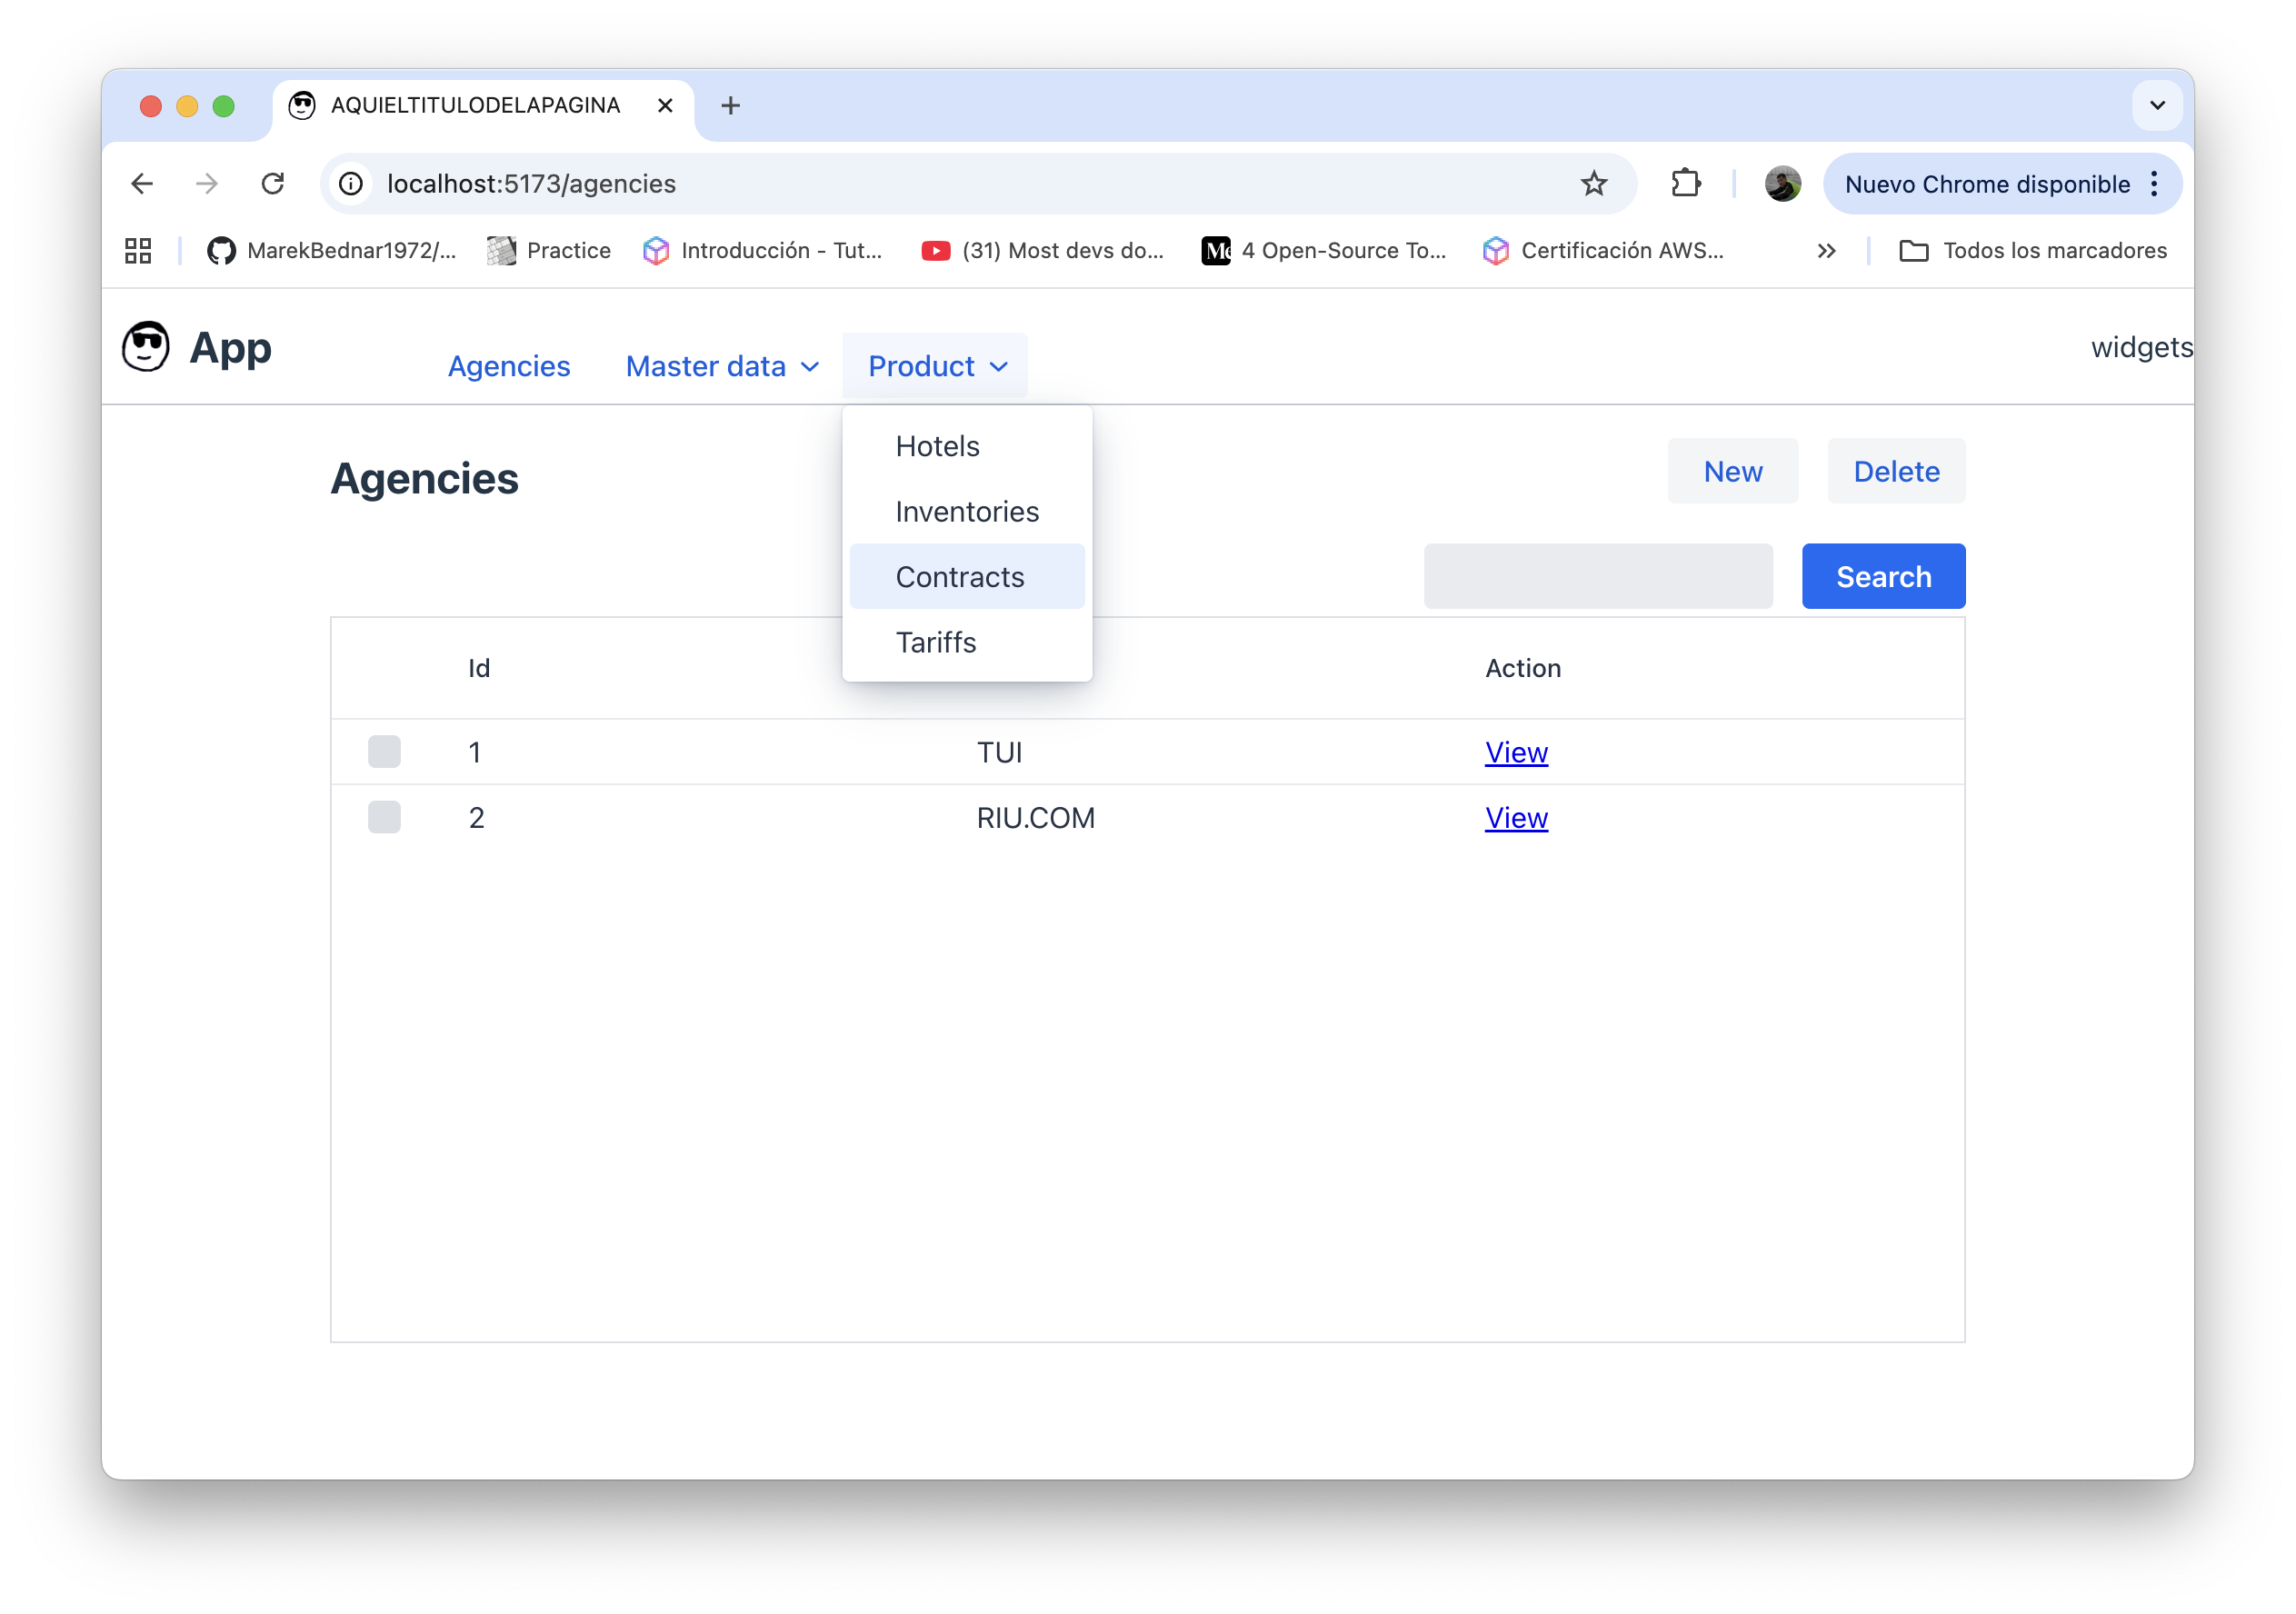Choose Contracts from the Product menu
The image size is (2296, 1614).
click(x=960, y=577)
